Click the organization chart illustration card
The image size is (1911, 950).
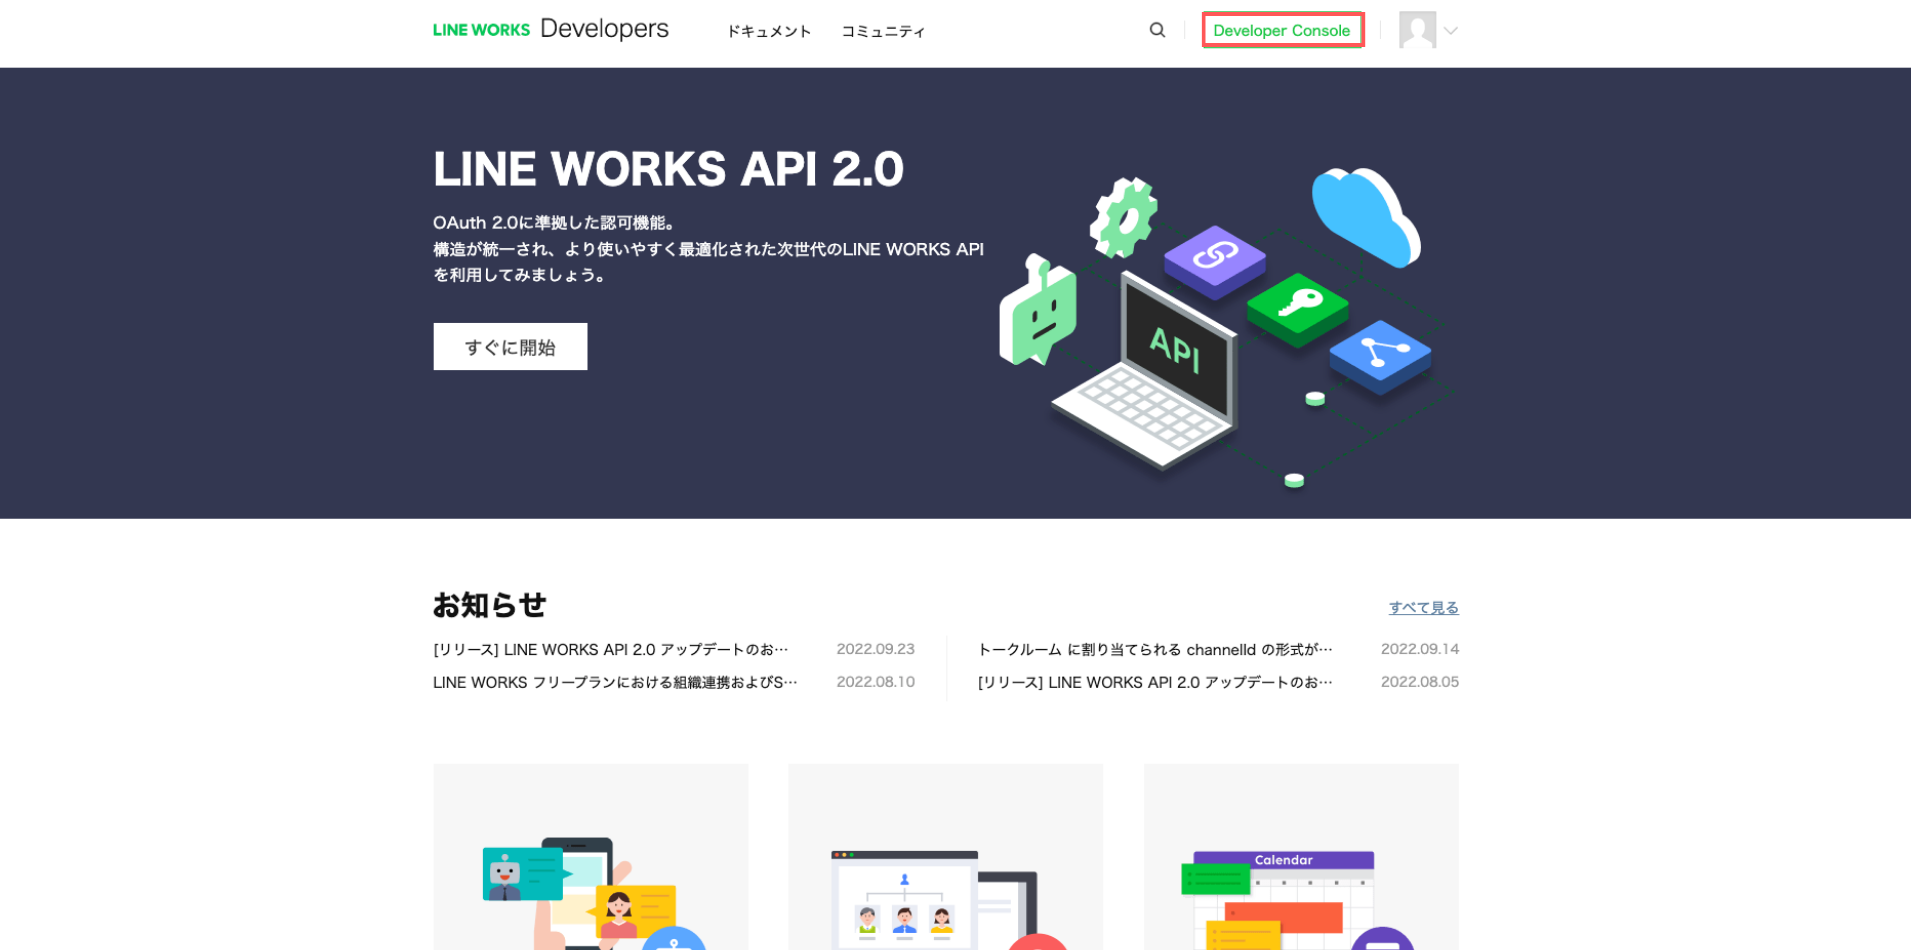click(945, 857)
